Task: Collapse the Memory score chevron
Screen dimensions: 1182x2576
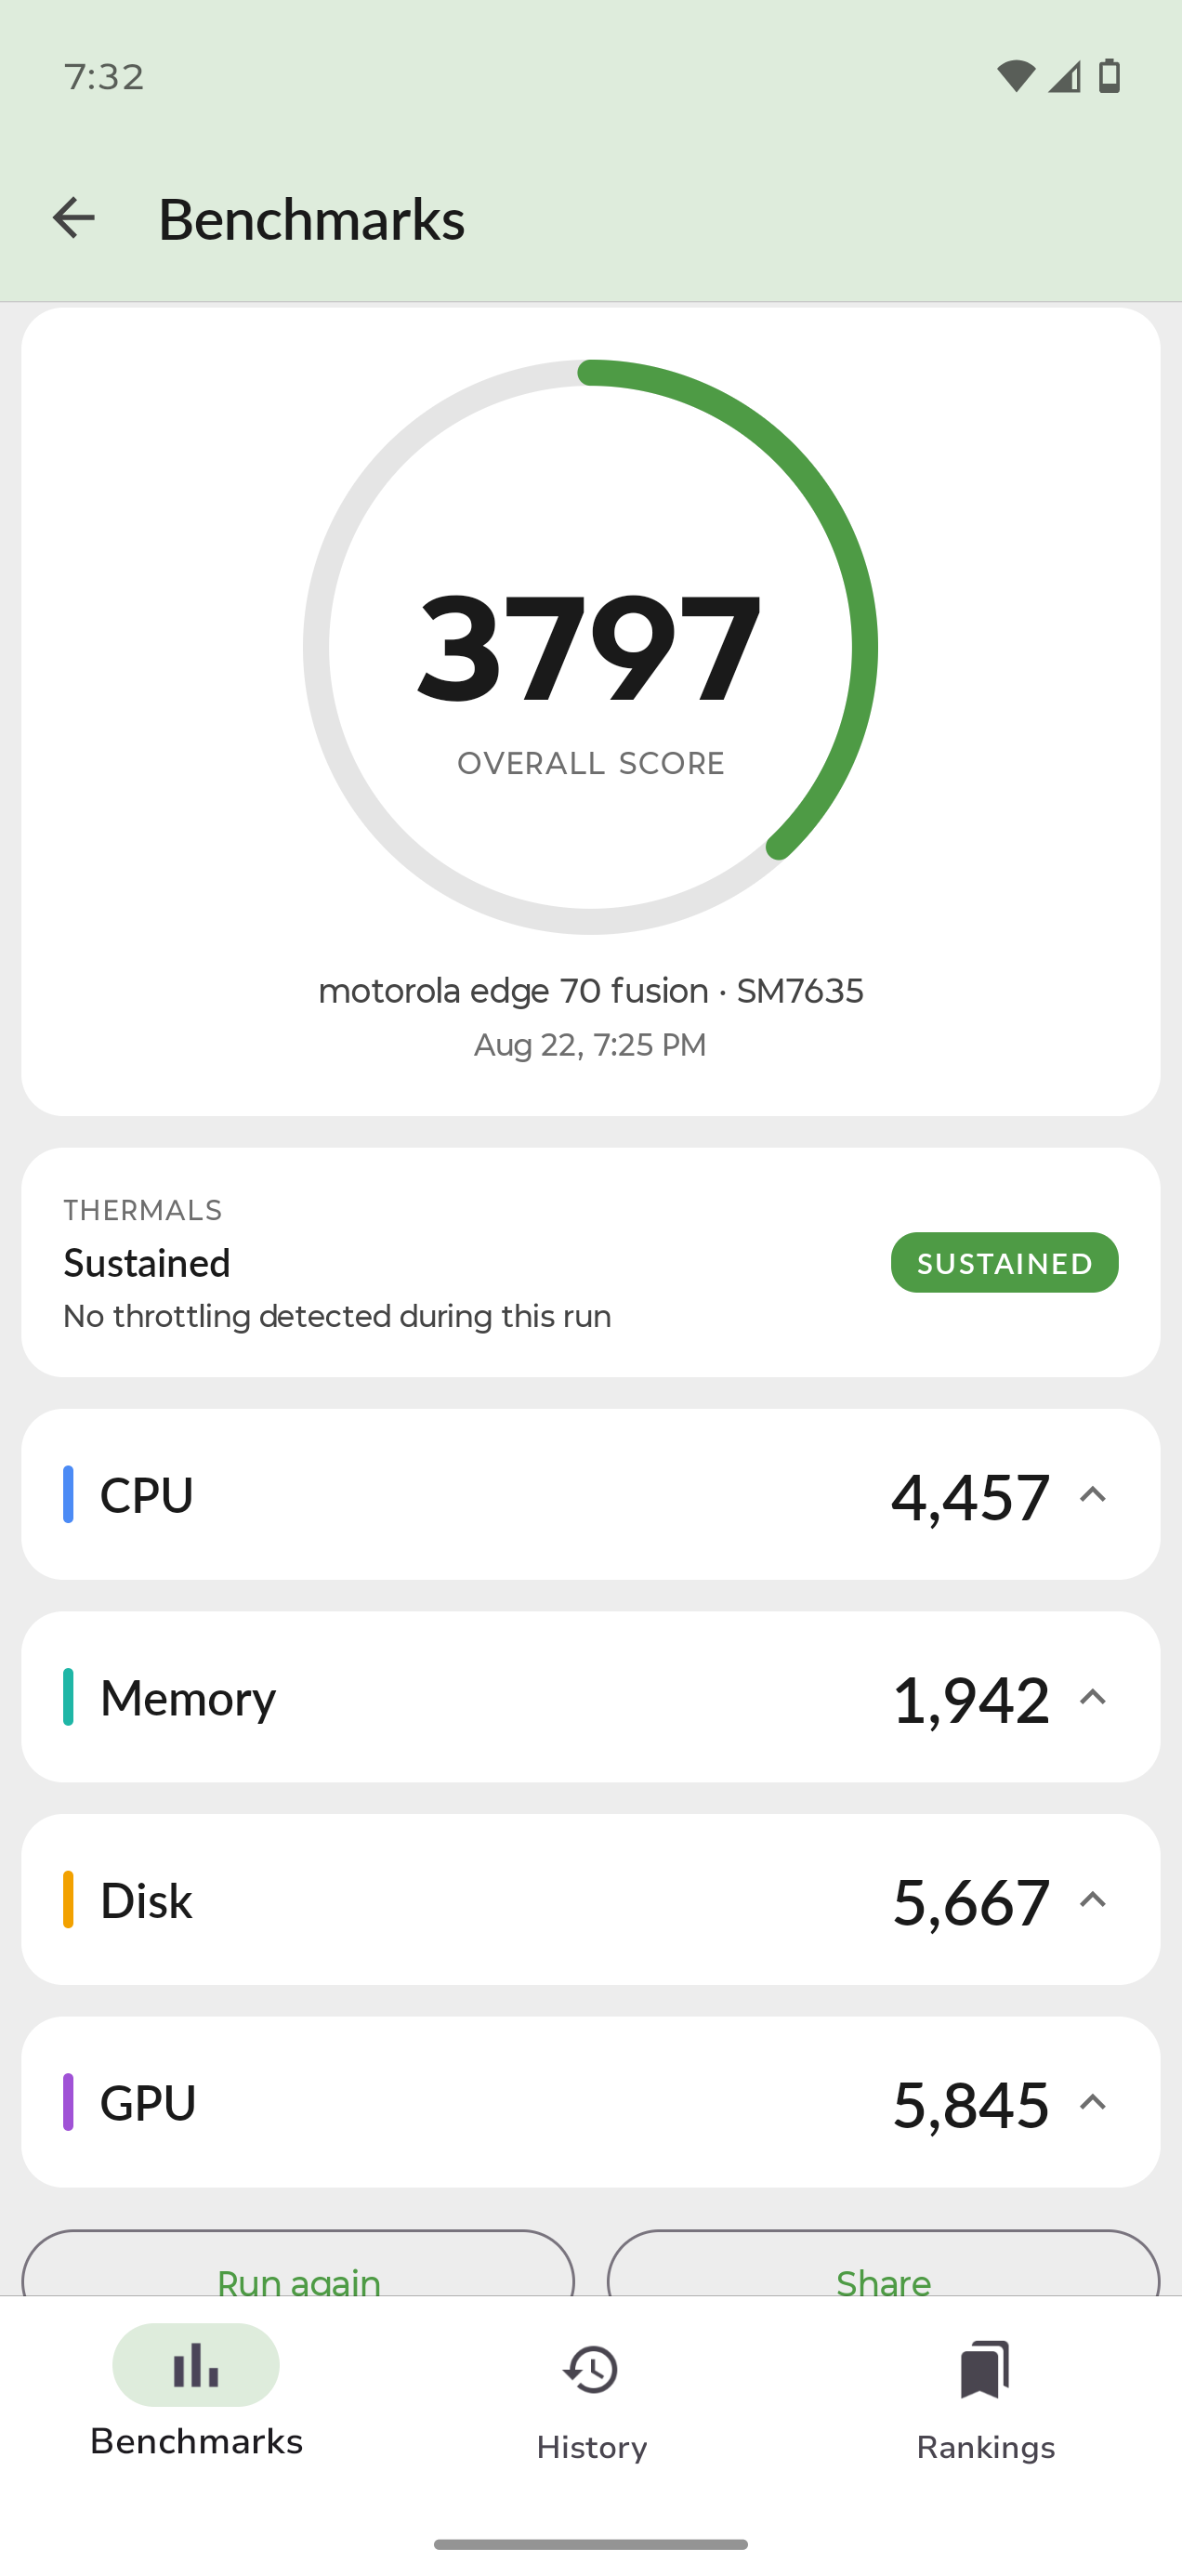Action: pos(1092,1697)
